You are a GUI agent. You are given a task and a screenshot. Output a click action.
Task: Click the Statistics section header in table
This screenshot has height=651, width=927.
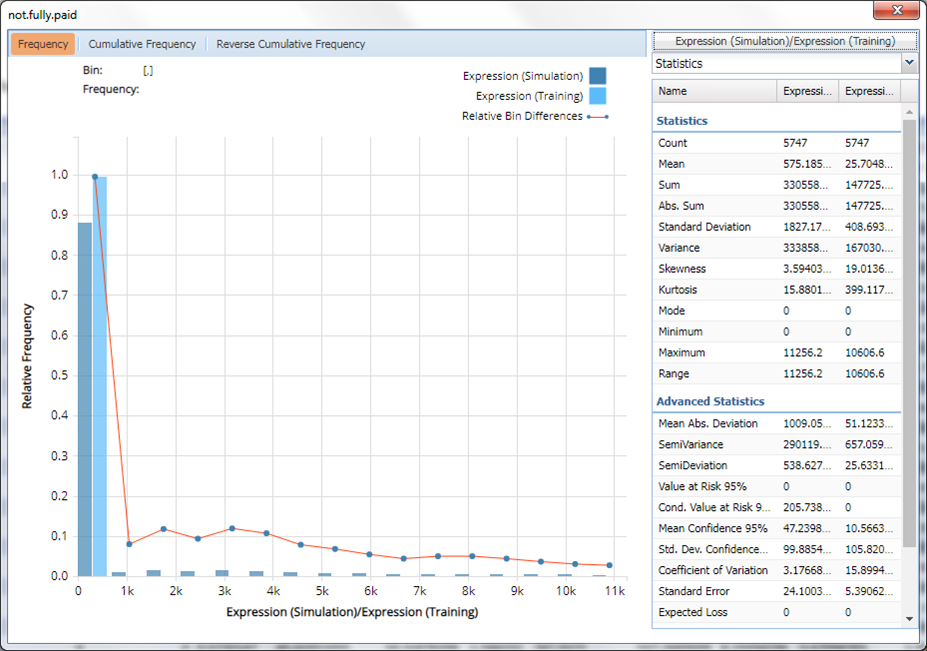(682, 121)
